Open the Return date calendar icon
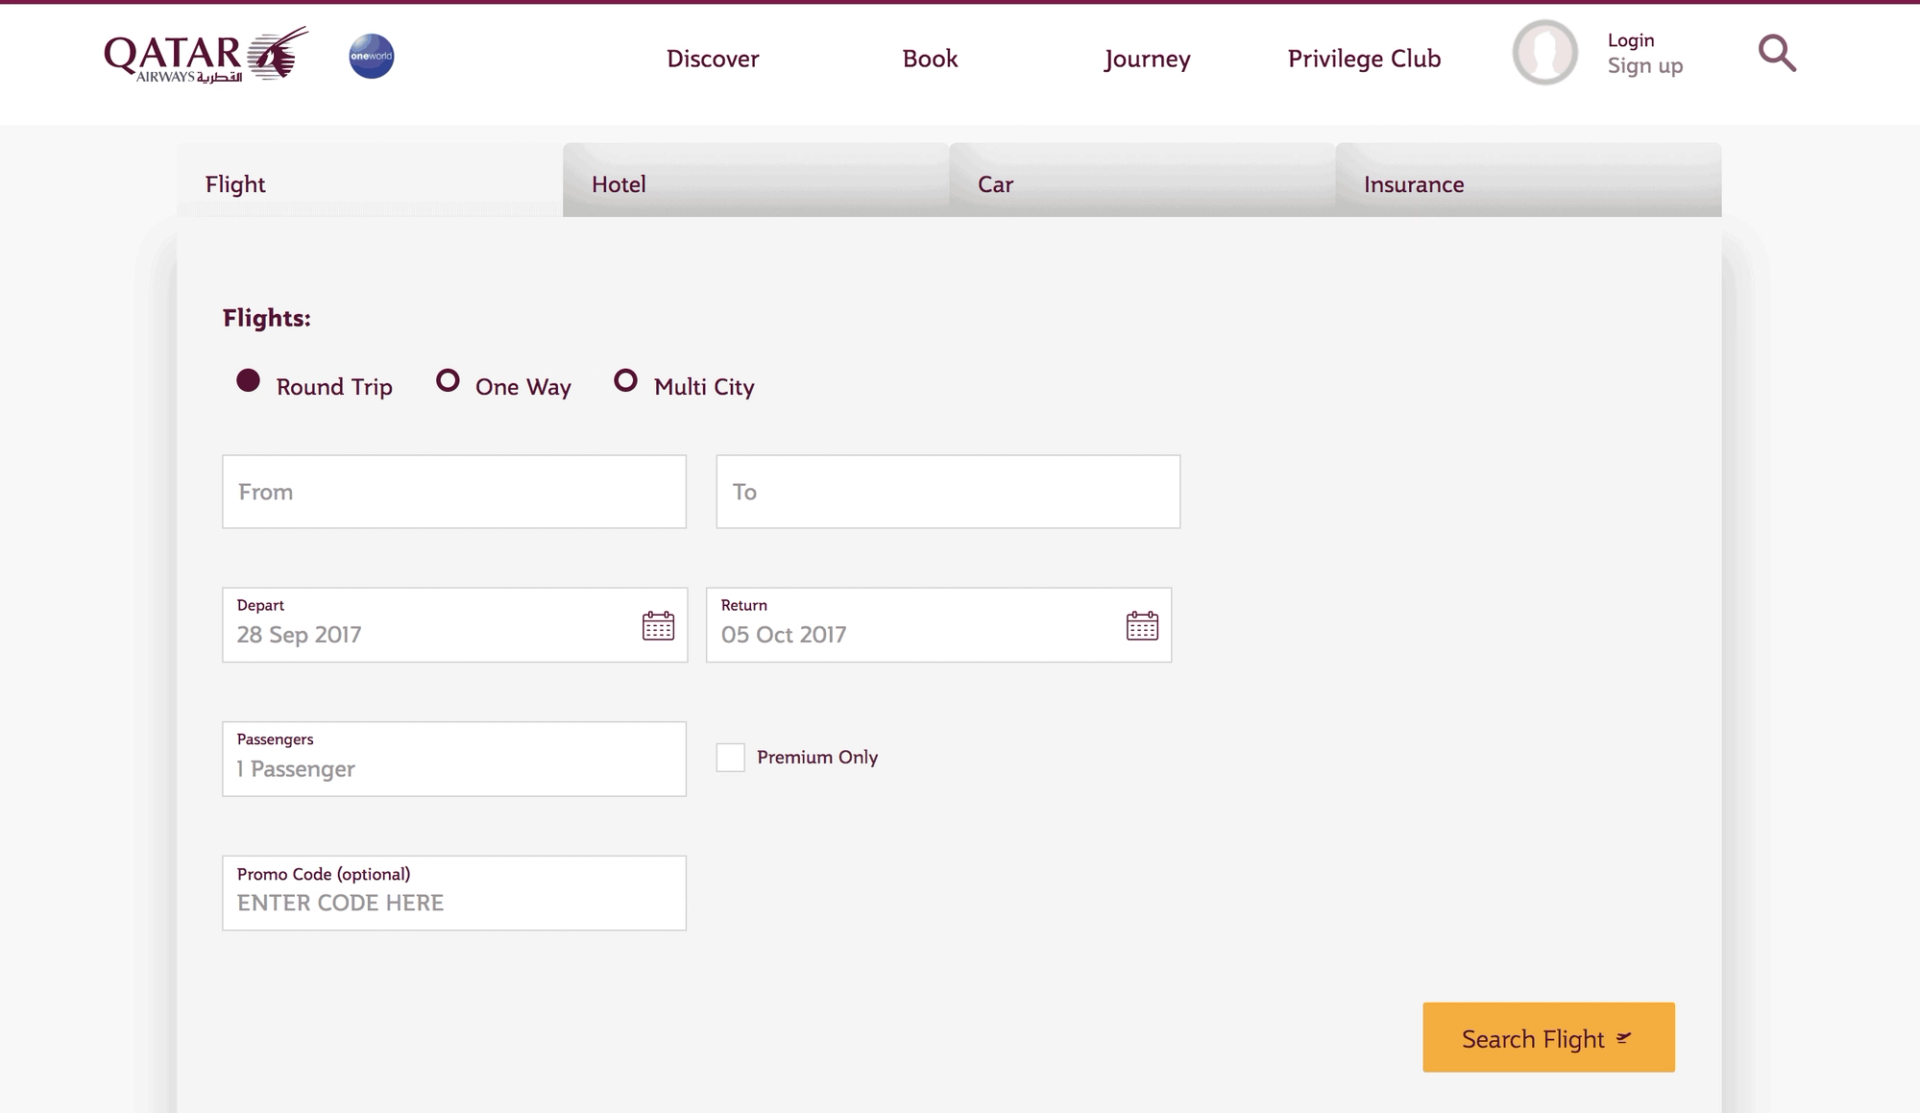 click(1141, 624)
